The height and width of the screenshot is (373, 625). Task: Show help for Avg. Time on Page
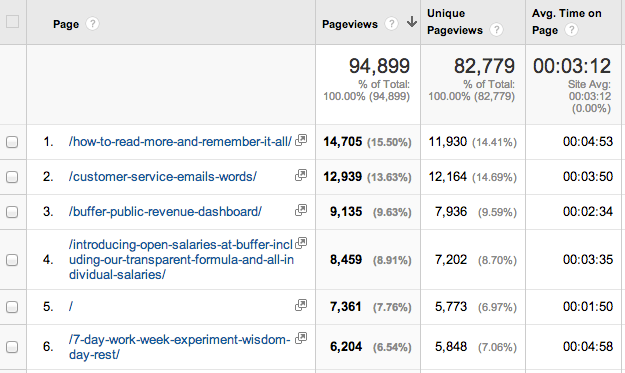click(571, 30)
